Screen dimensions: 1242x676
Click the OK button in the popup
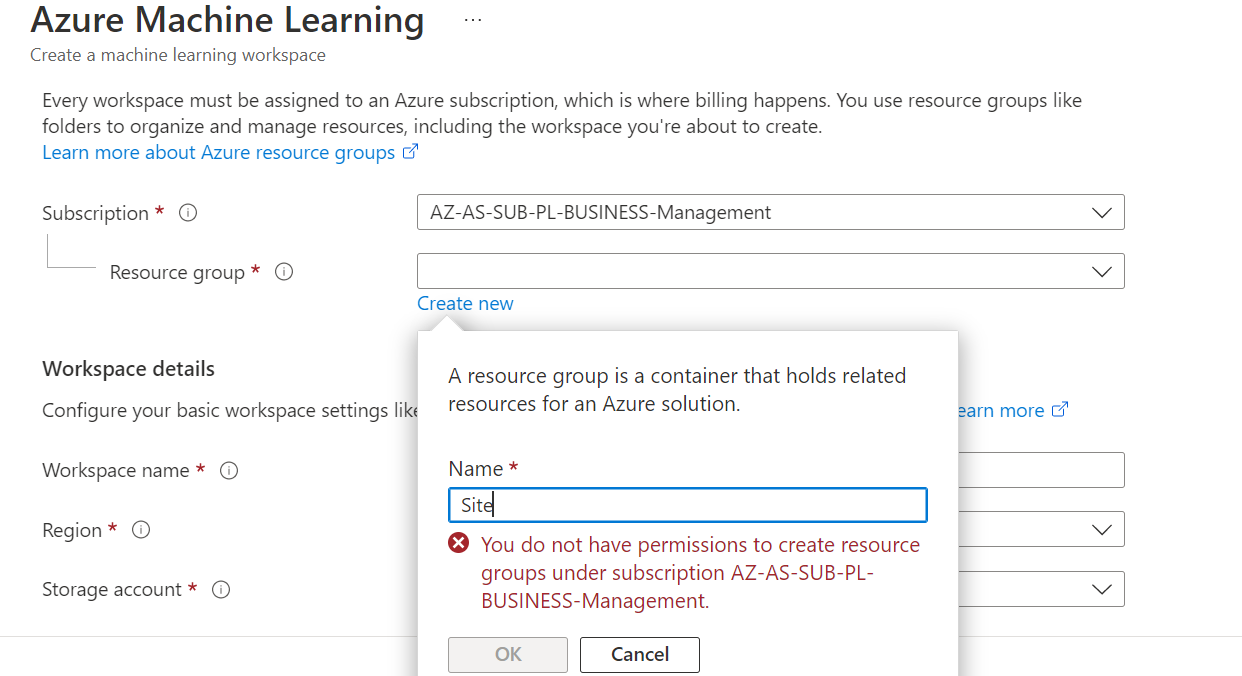point(508,655)
